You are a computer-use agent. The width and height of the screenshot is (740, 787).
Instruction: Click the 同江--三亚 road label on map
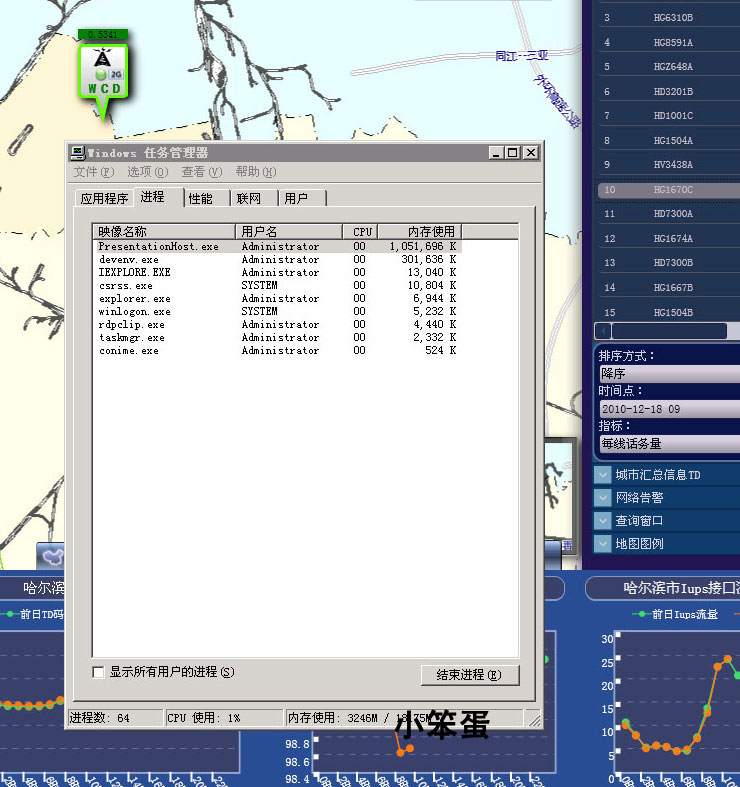click(521, 56)
